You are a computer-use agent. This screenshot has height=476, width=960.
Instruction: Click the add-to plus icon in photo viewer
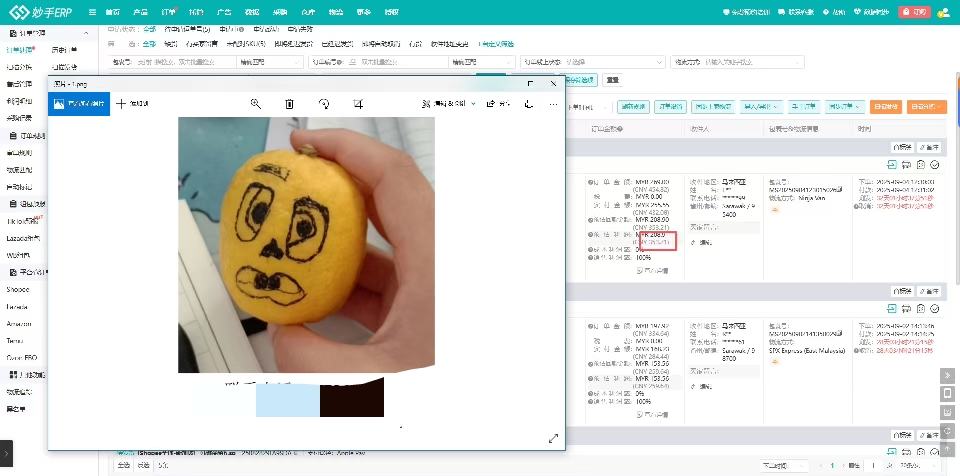121,104
